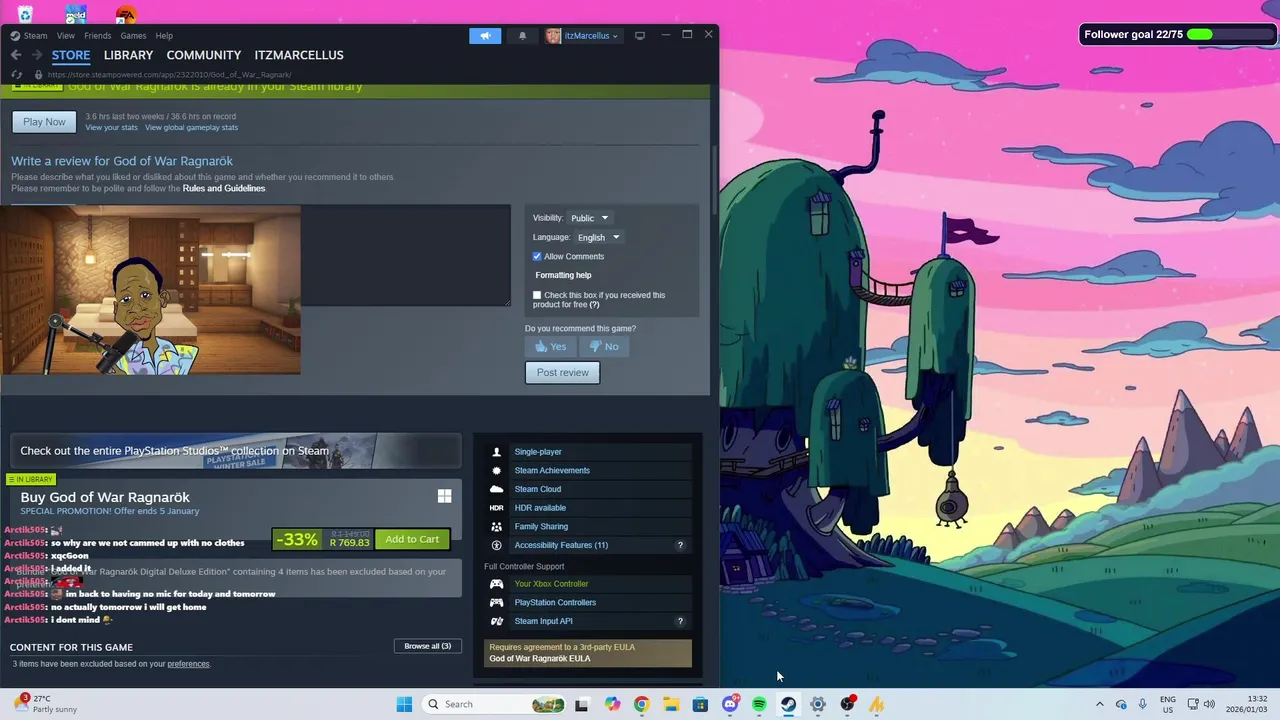Open the preferences link under content
1280x720 pixels.
(x=188, y=664)
